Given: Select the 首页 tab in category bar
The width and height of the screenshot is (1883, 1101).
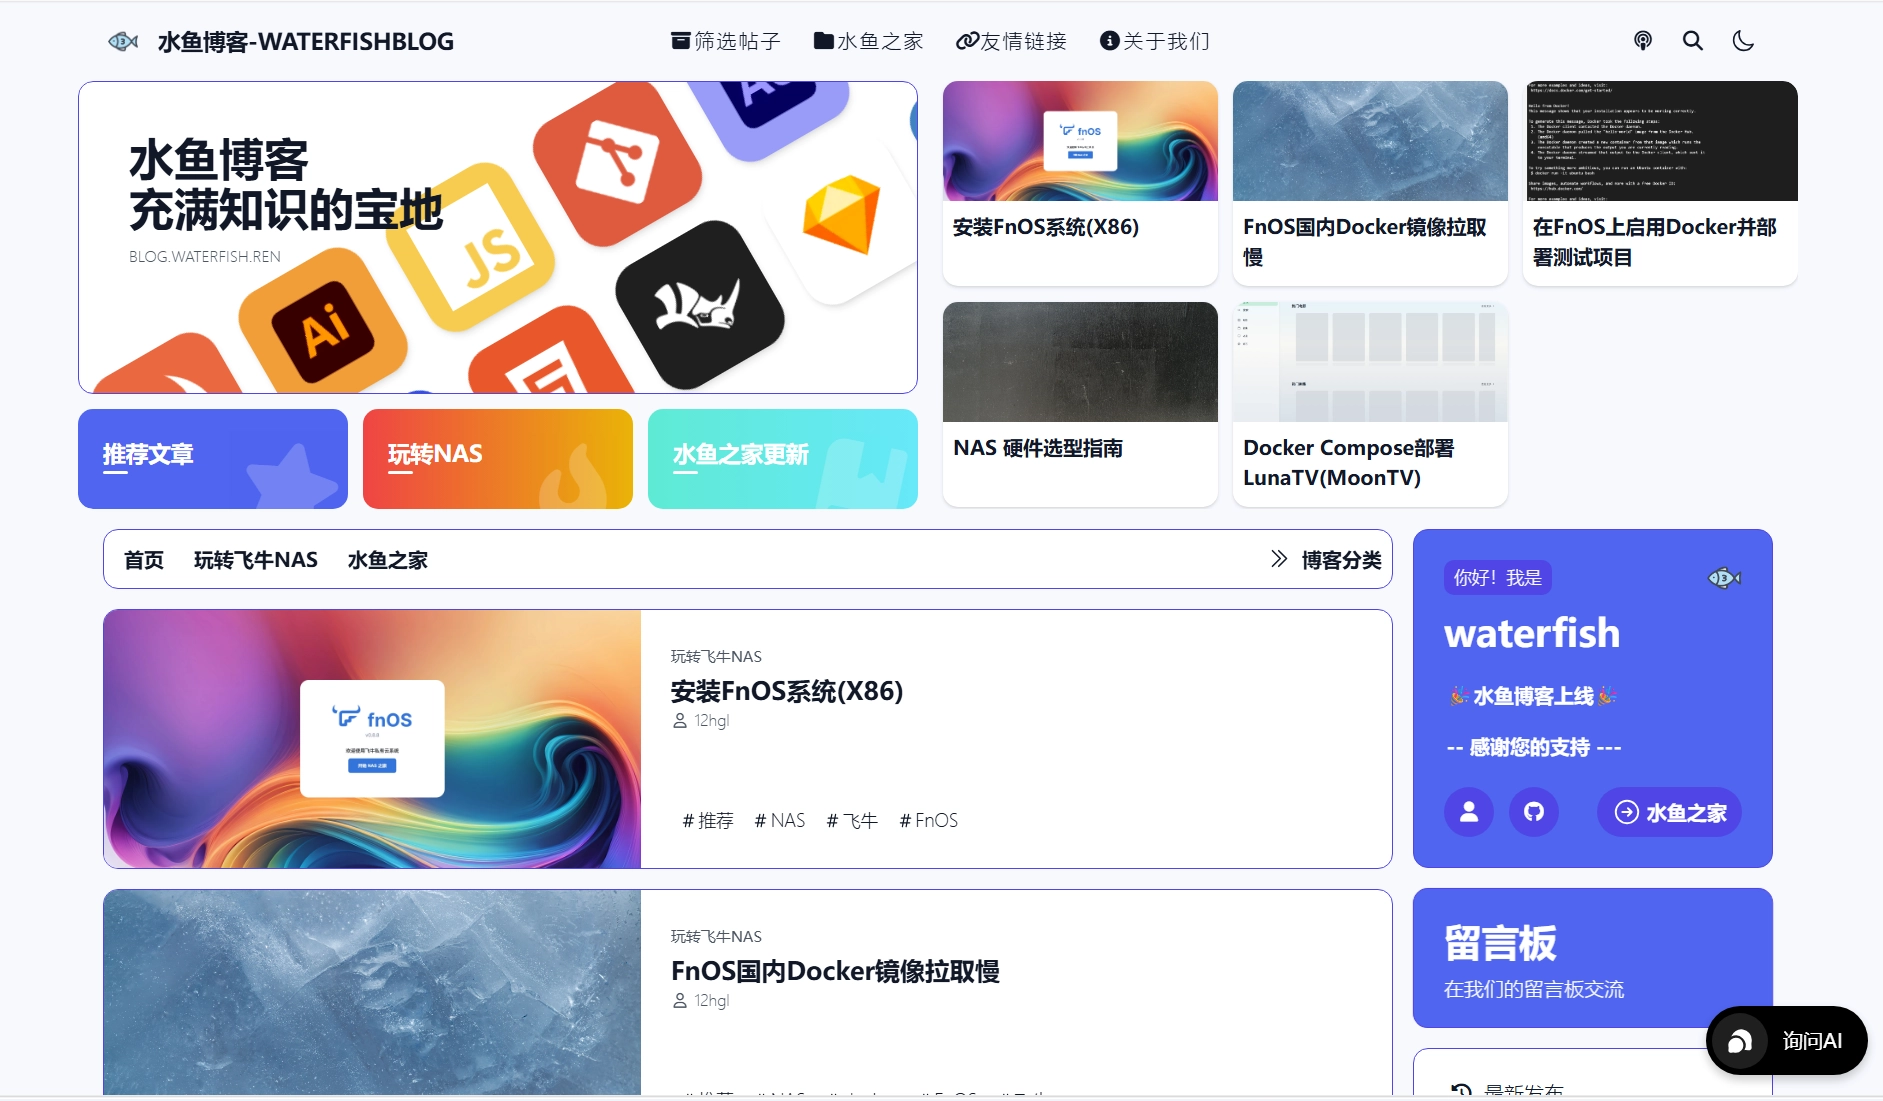Looking at the screenshot, I should point(144,560).
